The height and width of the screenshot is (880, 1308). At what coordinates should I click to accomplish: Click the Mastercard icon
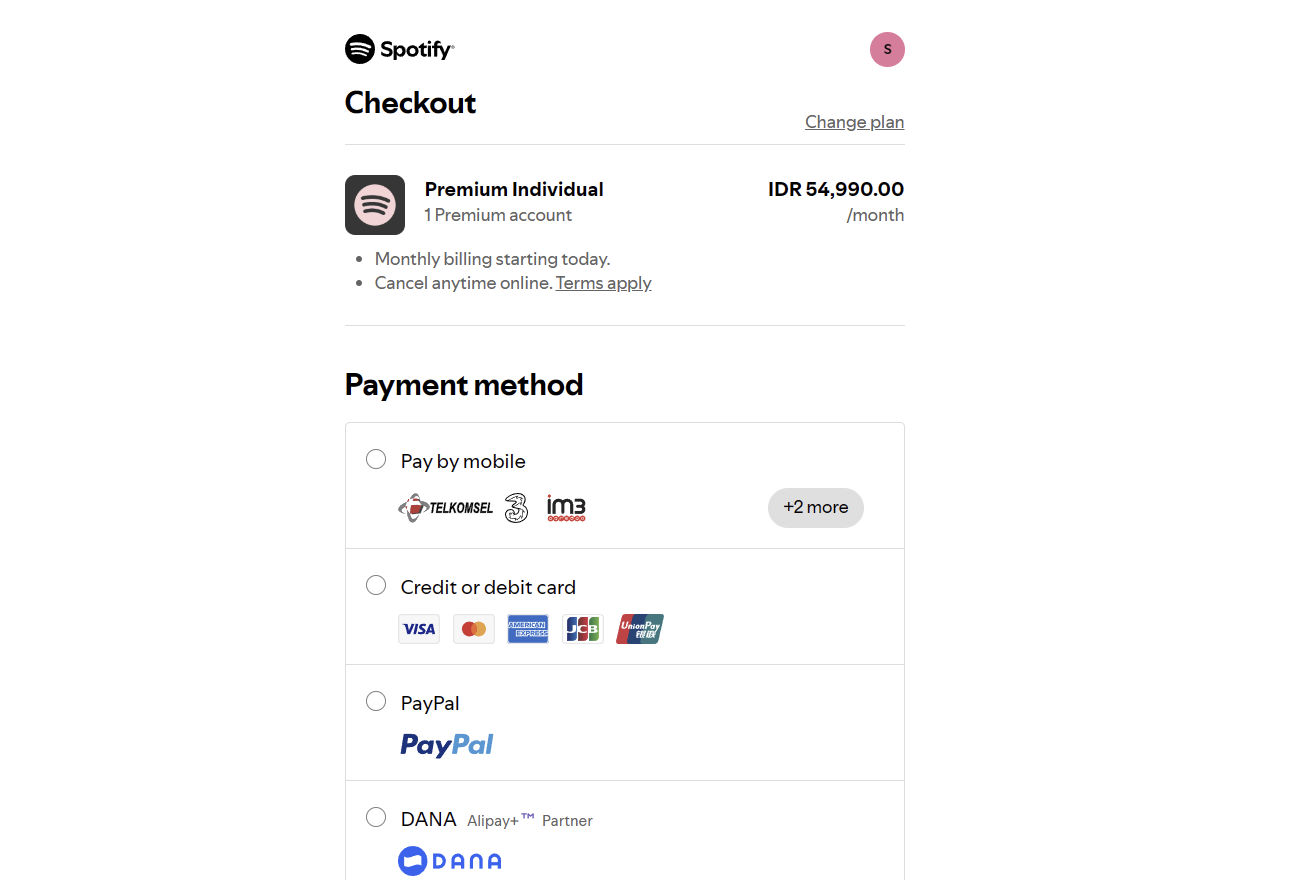pyautogui.click(x=474, y=629)
